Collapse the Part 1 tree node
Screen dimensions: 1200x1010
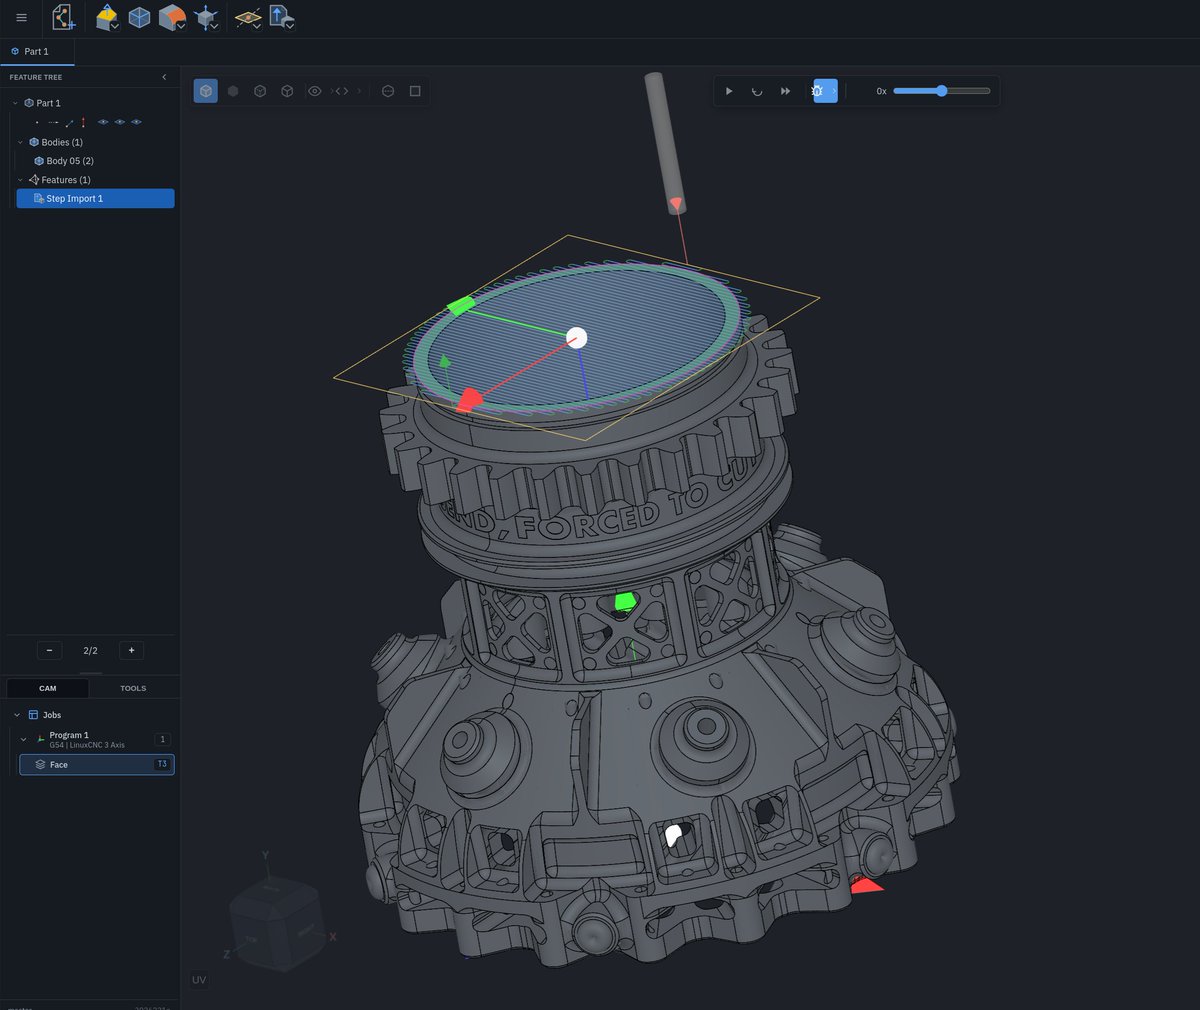pyautogui.click(x=15, y=103)
